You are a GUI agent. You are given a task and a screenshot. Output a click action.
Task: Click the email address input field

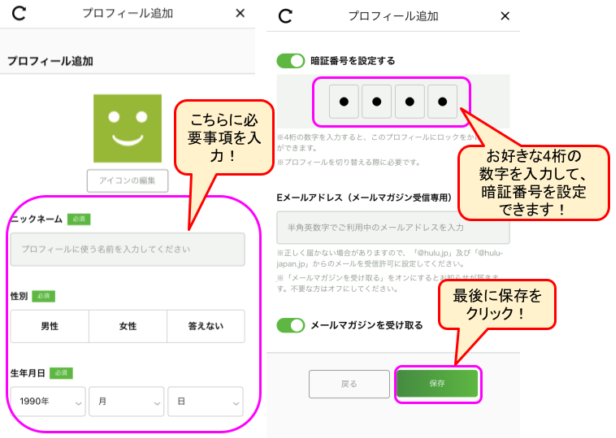click(393, 228)
